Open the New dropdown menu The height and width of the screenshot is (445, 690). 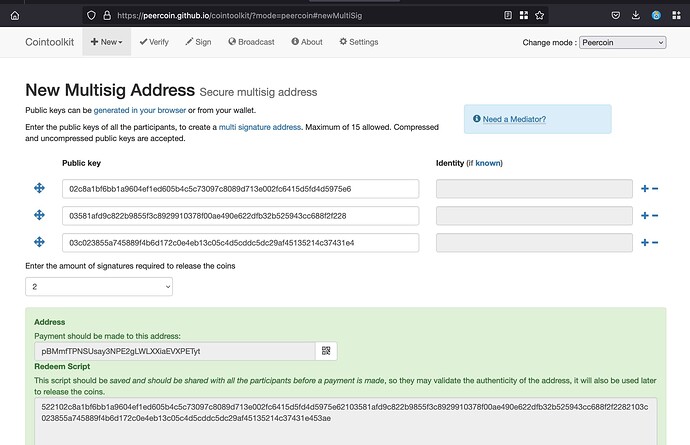tap(106, 42)
